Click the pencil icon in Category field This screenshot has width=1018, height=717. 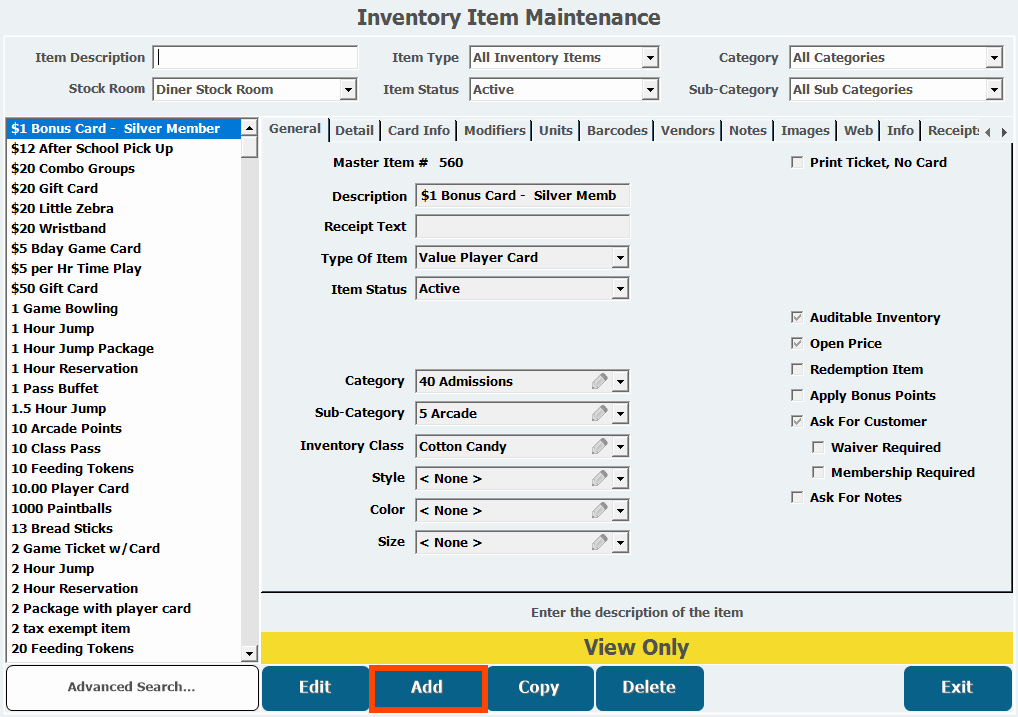[x=599, y=381]
